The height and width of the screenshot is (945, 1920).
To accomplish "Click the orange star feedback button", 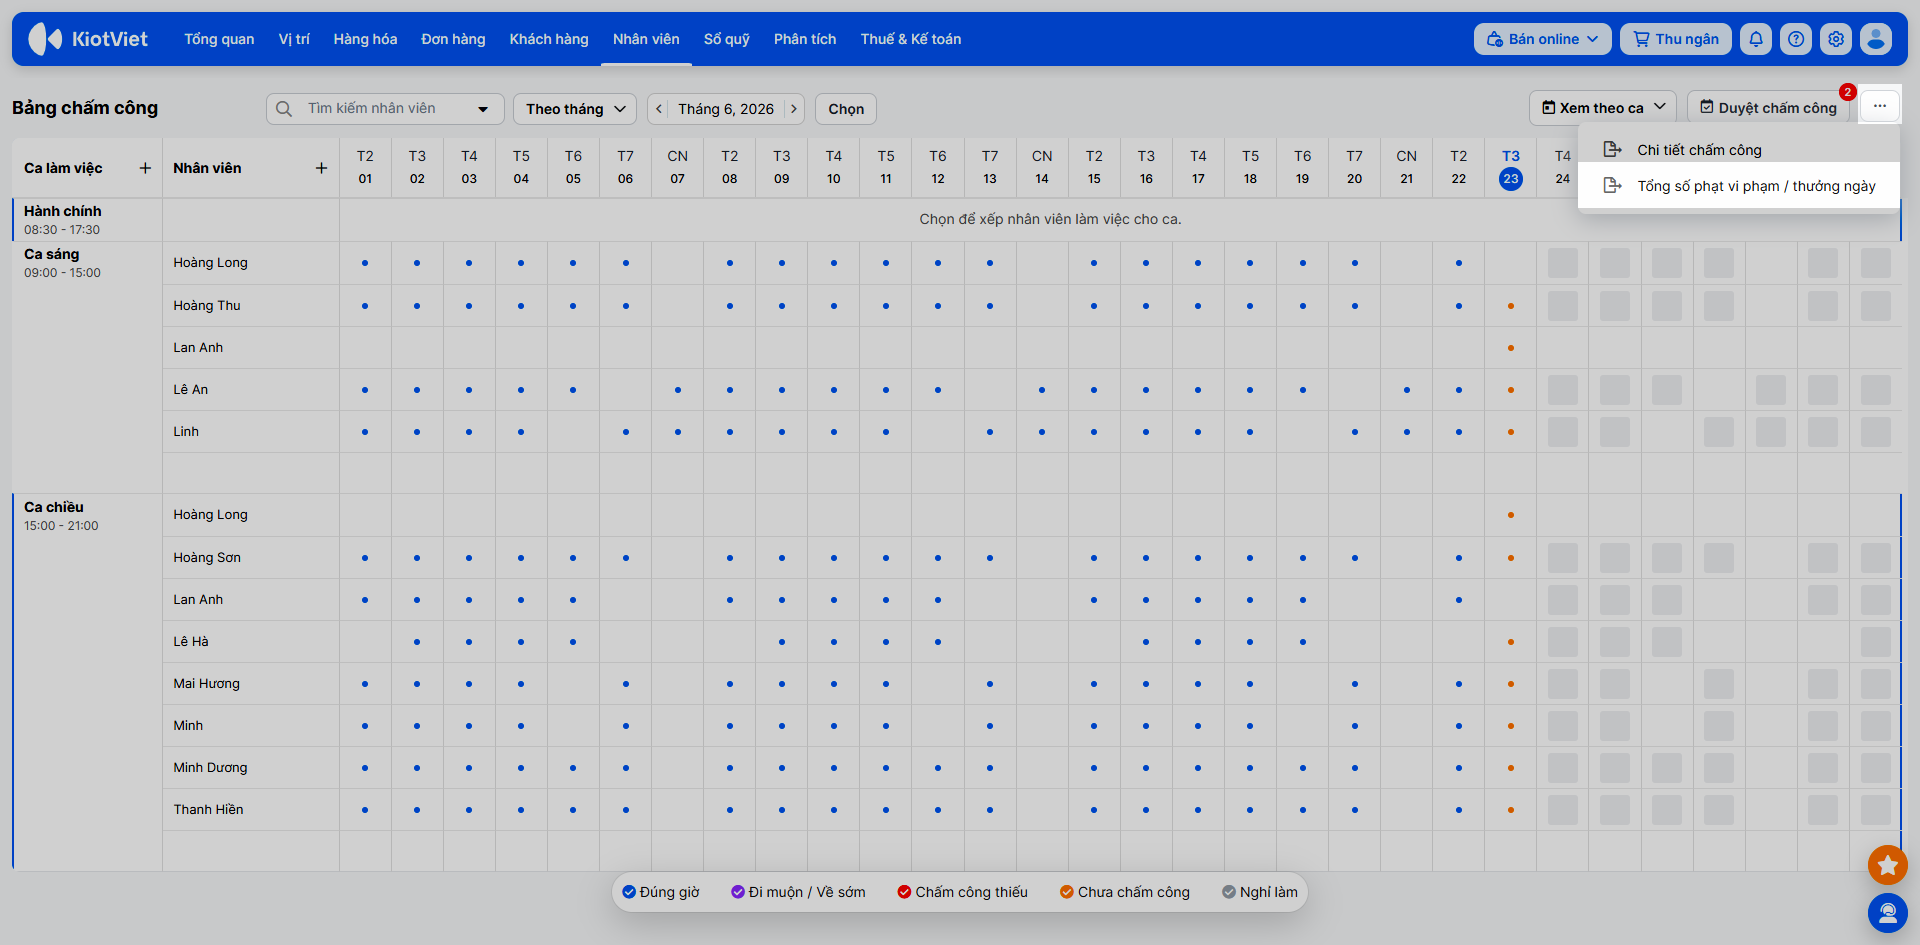I will tap(1887, 865).
